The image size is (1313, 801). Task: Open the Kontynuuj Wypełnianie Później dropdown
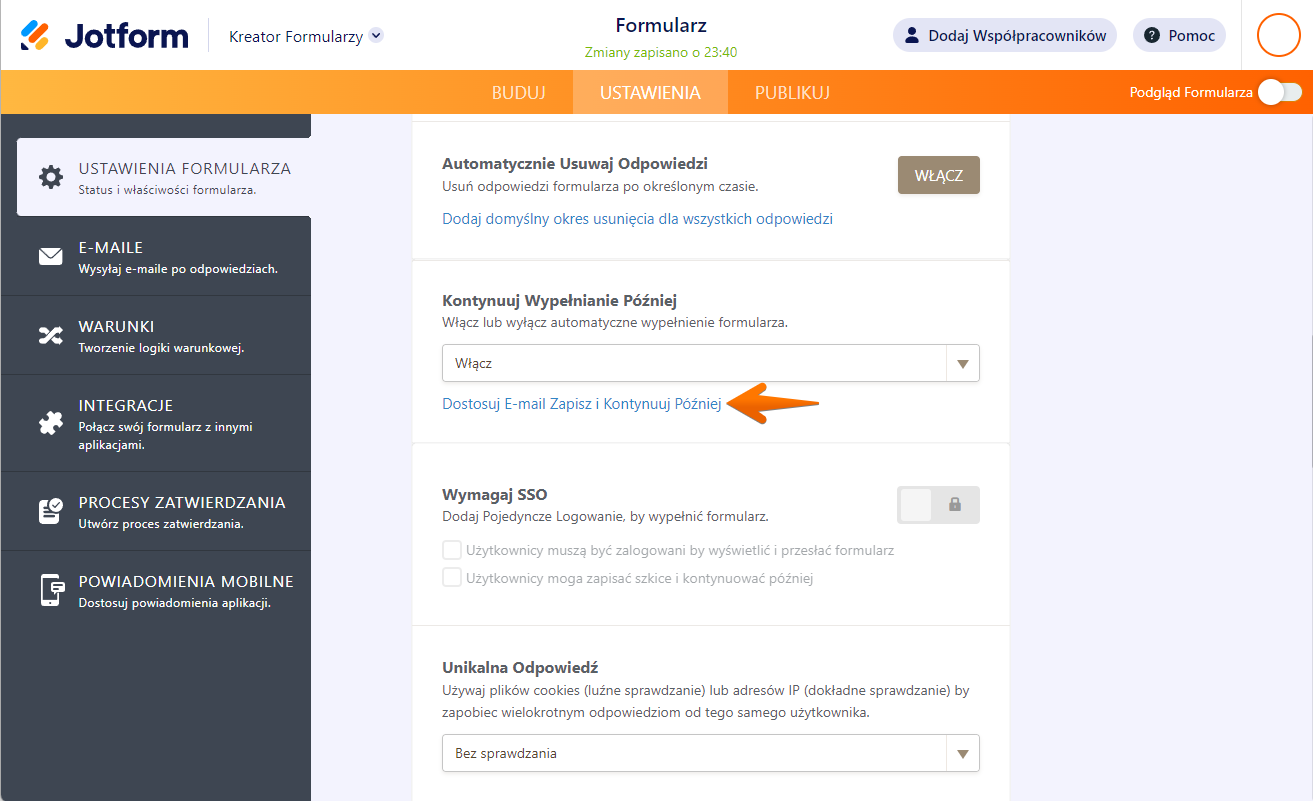710,363
